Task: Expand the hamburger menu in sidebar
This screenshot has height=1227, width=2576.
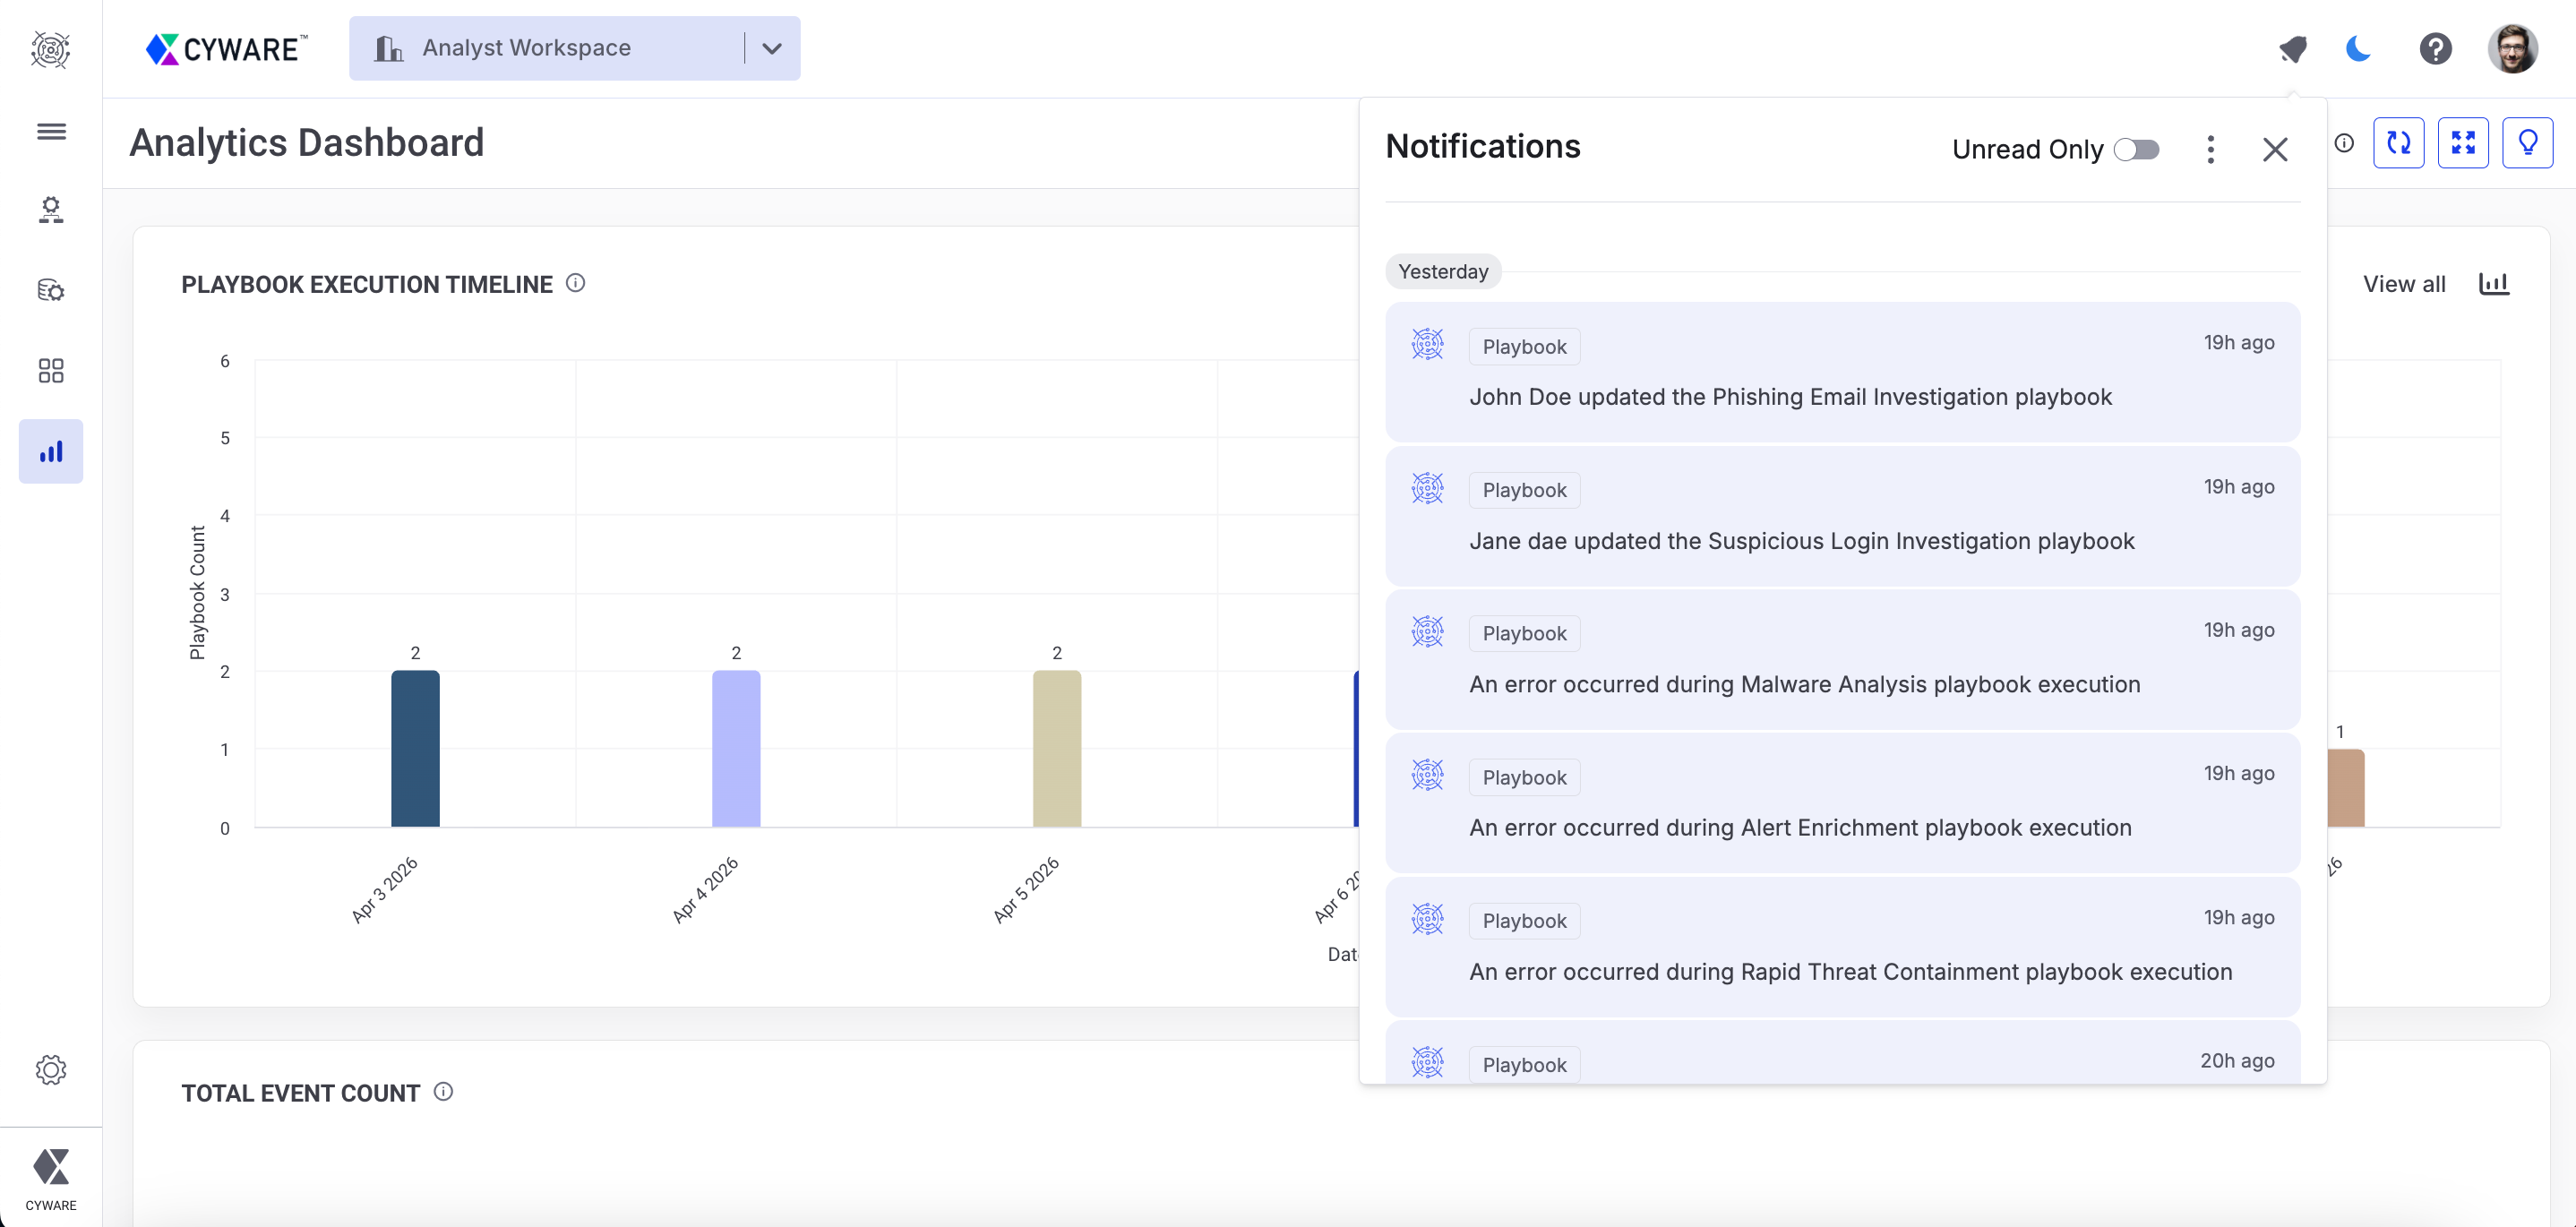Action: pyautogui.click(x=51, y=131)
